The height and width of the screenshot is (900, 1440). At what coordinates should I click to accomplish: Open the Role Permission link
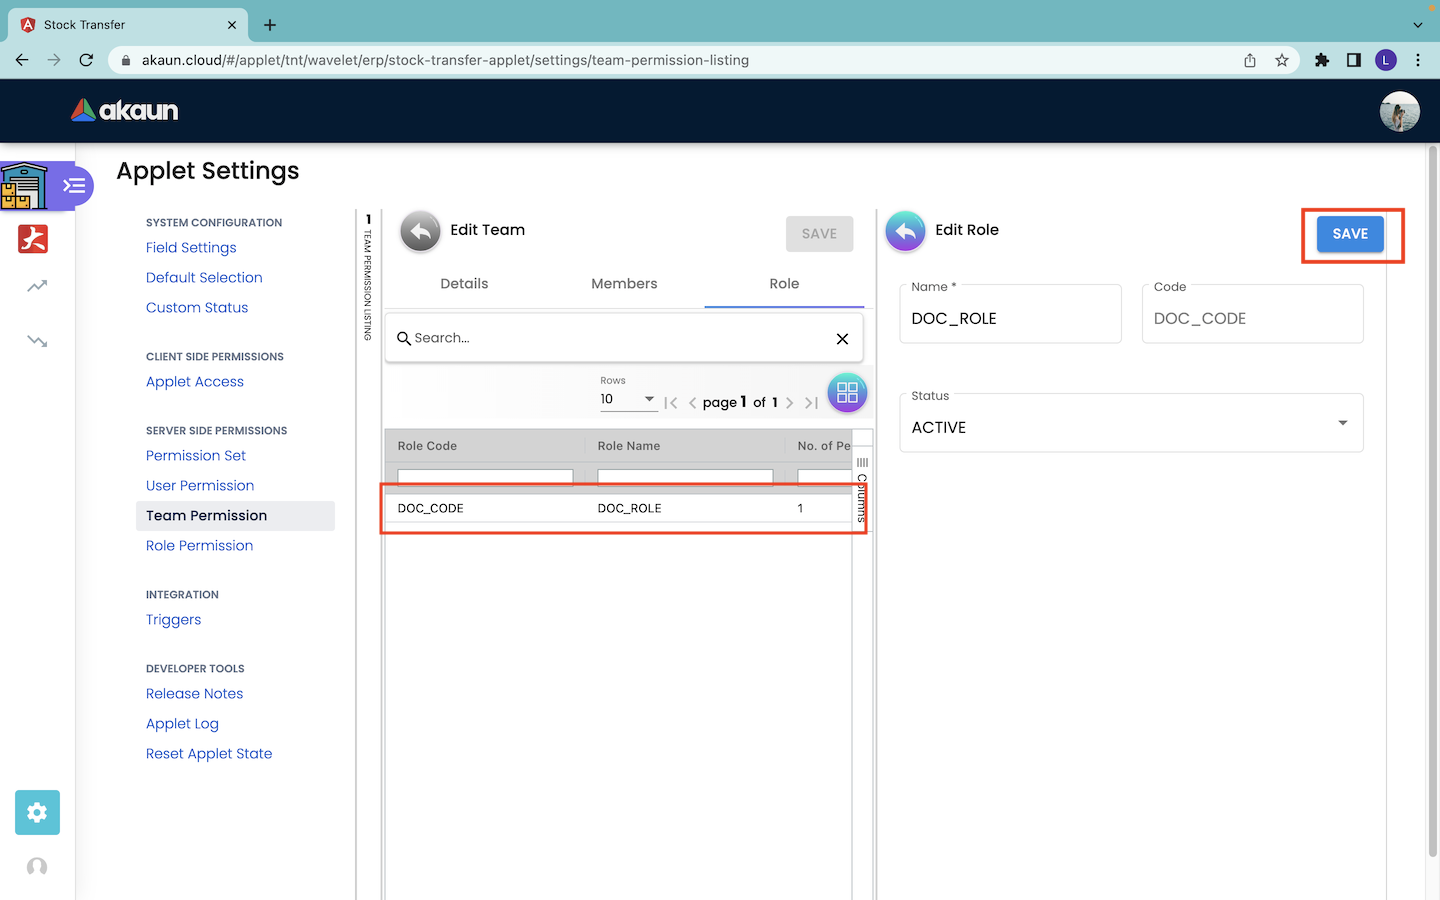199,546
